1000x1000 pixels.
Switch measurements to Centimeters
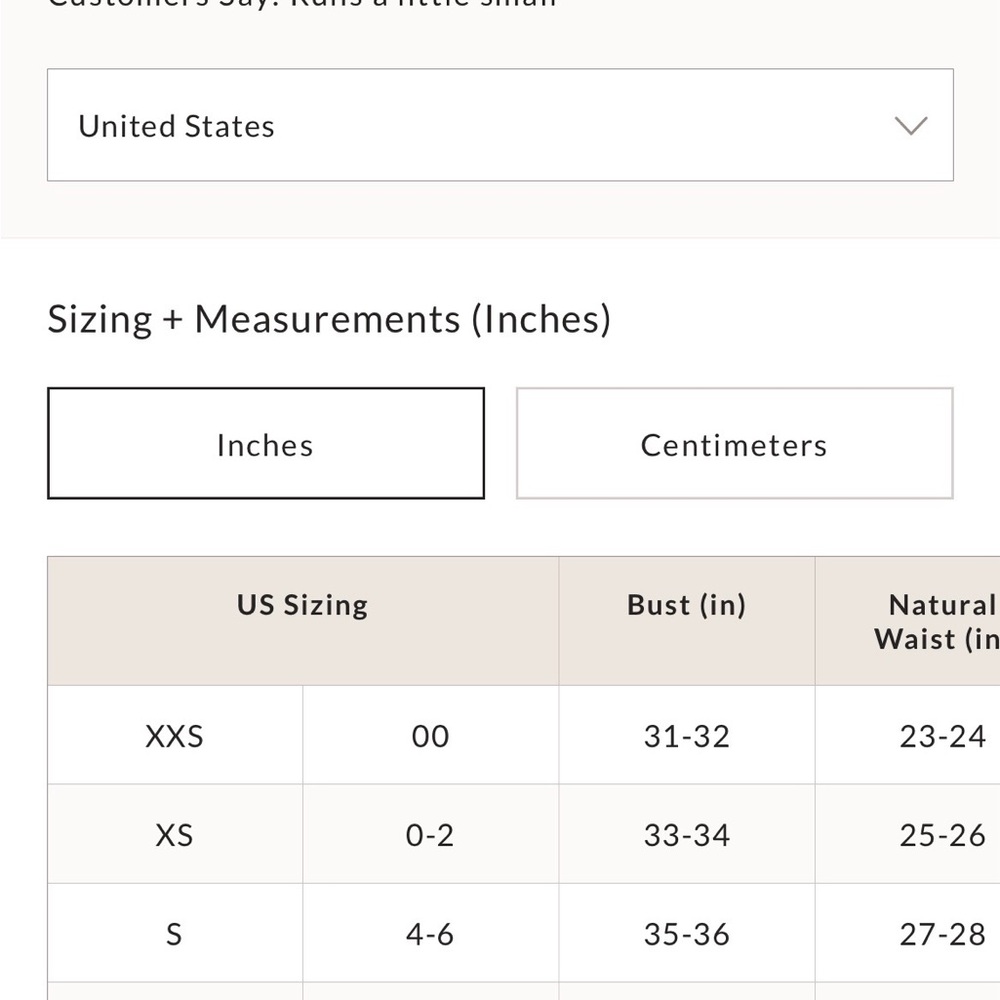pos(735,443)
